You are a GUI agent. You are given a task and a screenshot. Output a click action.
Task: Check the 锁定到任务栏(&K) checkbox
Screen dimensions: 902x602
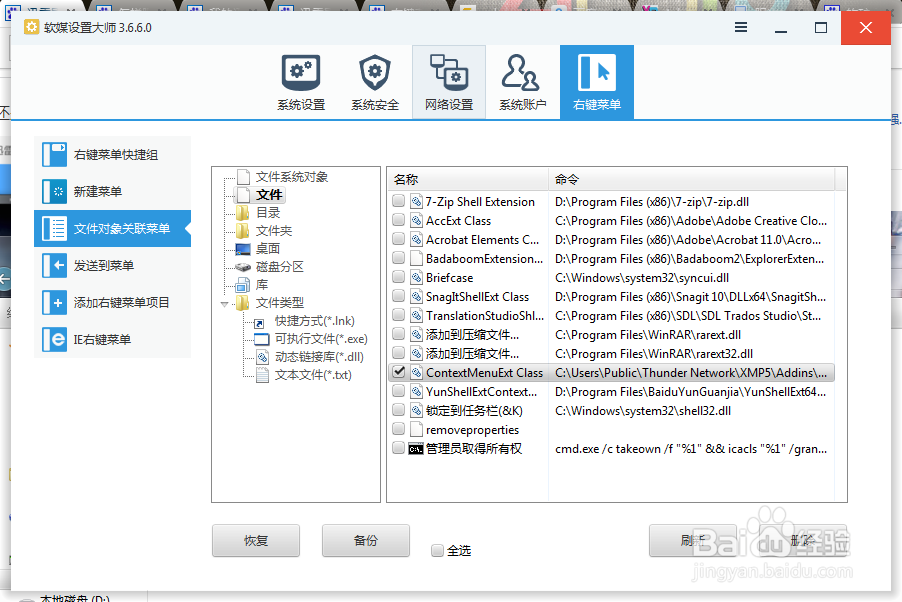coord(398,410)
